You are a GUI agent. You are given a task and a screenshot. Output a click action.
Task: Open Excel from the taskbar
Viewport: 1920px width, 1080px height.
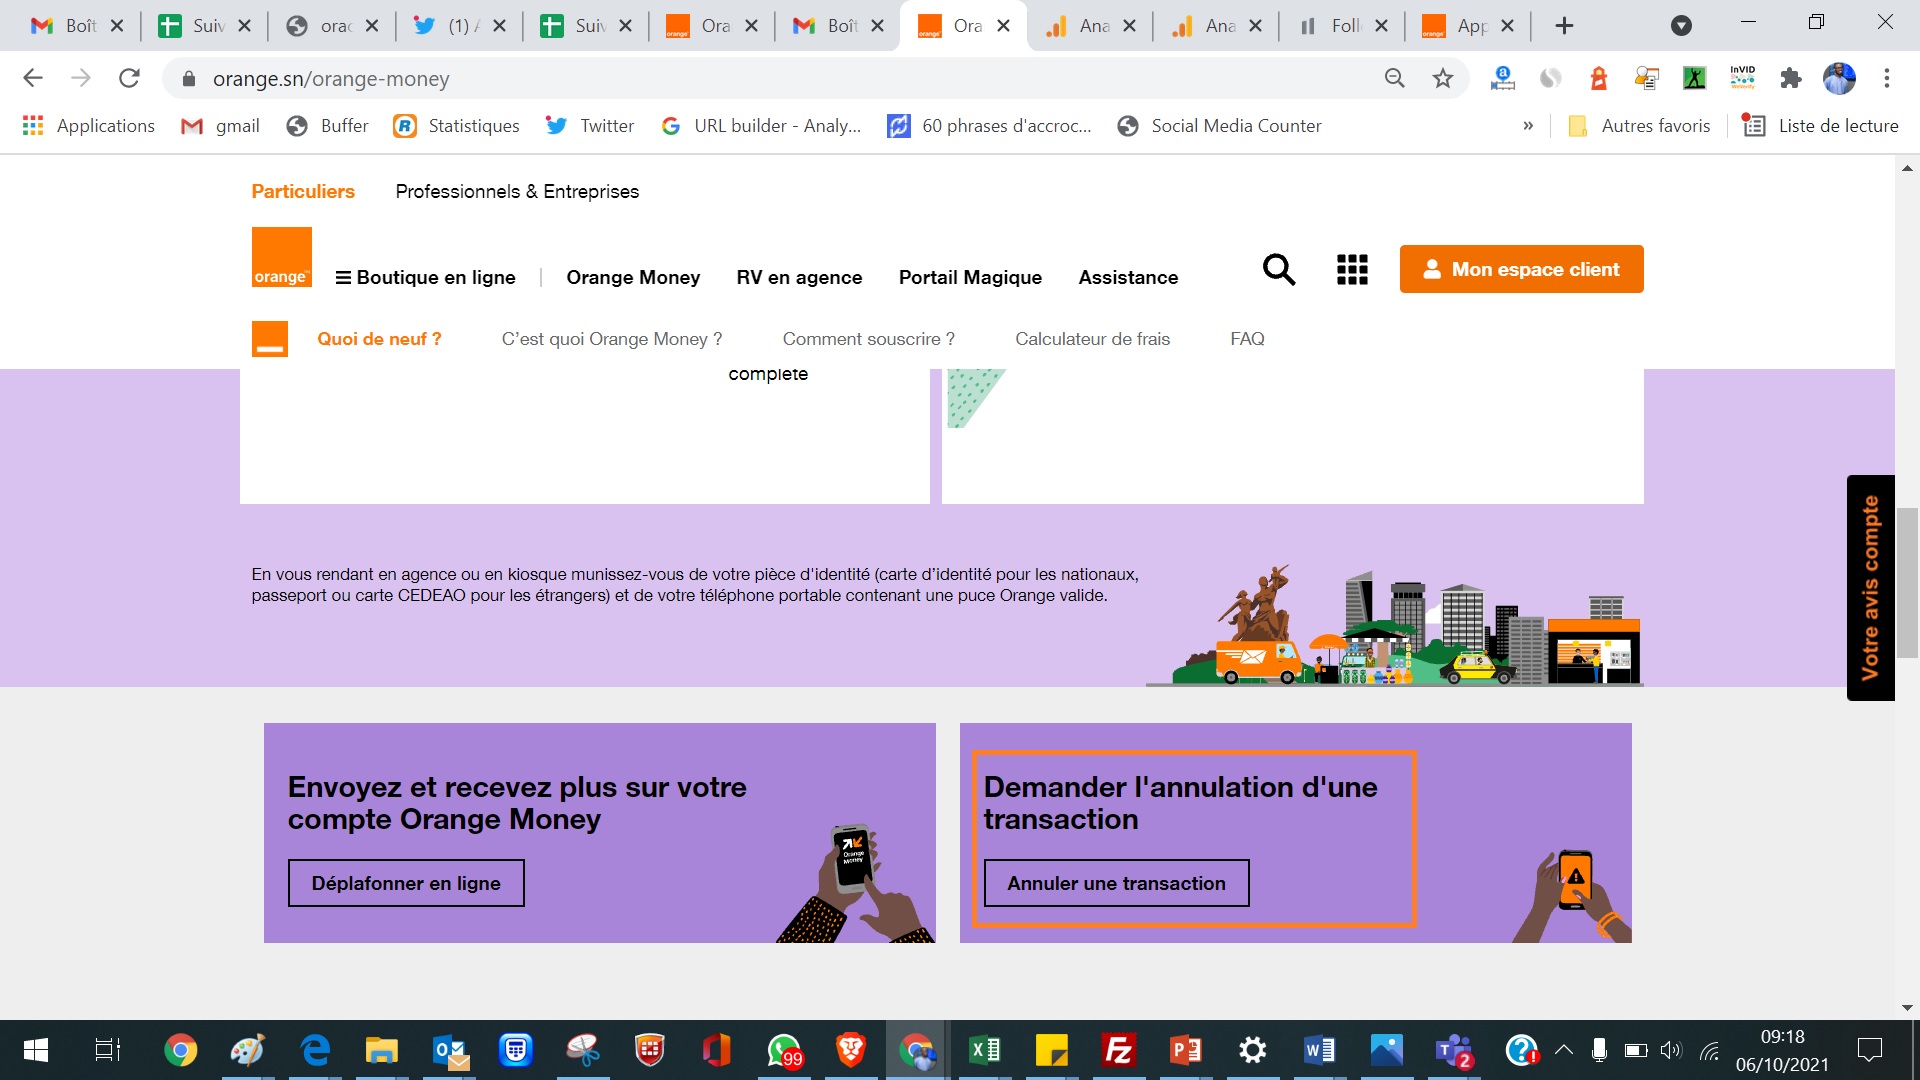[985, 1050]
